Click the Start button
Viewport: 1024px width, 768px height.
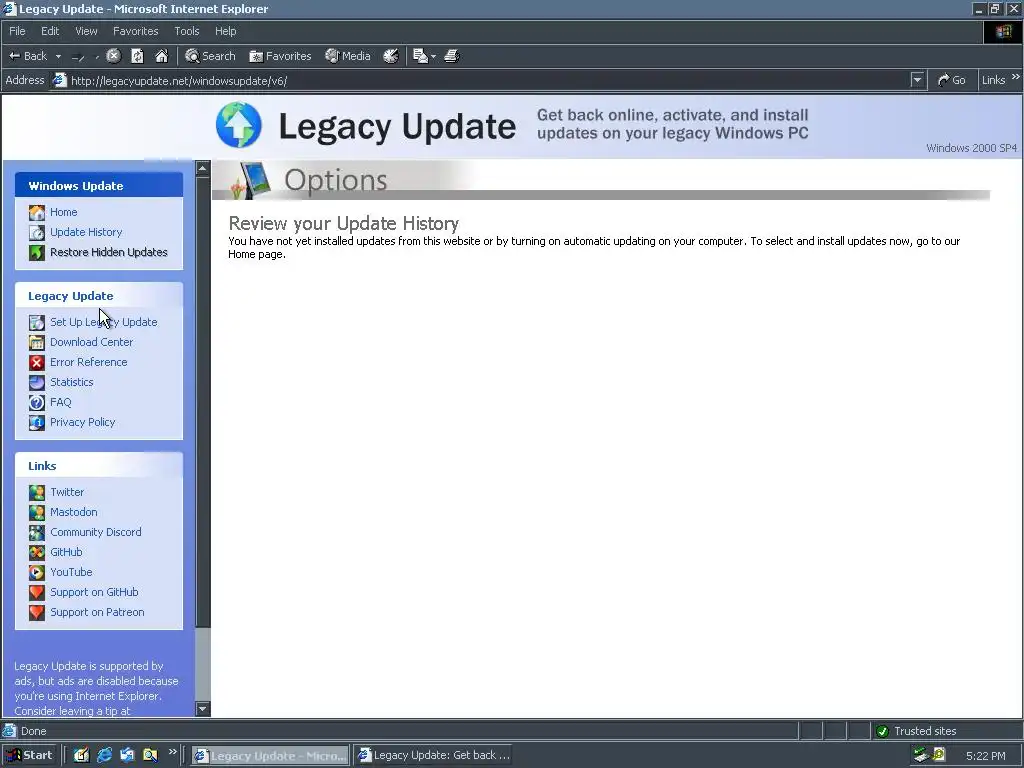(x=31, y=756)
